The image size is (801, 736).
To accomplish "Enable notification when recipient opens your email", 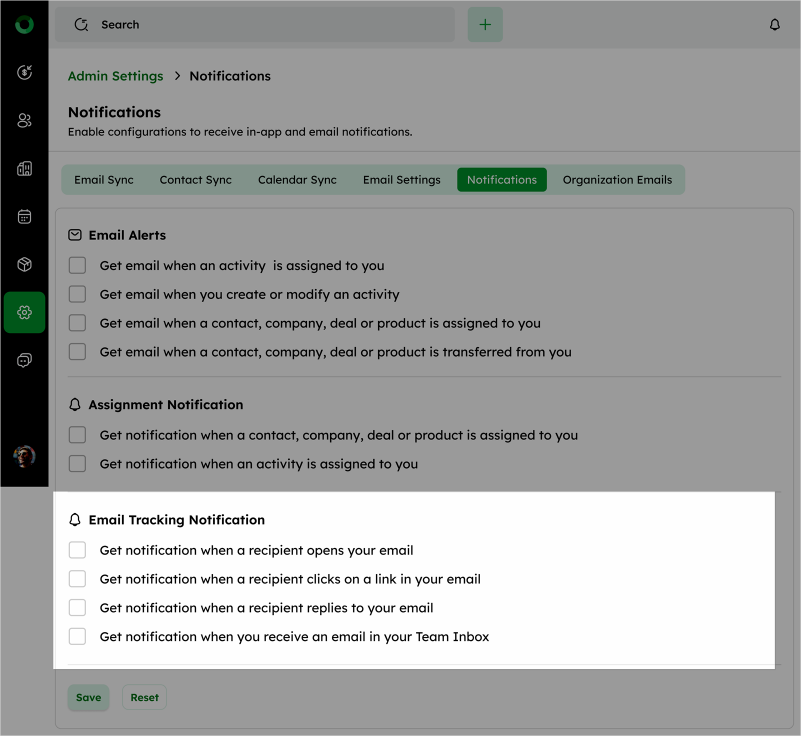I will [77, 550].
